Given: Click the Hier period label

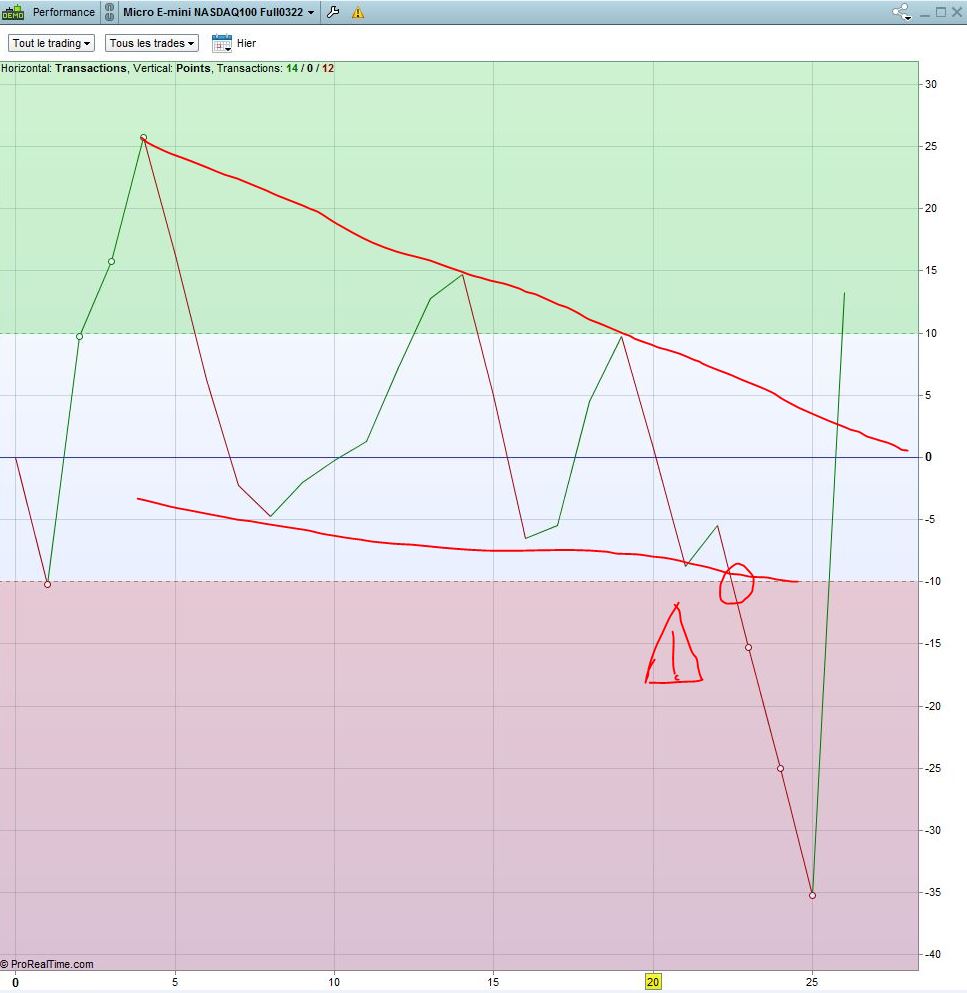Looking at the screenshot, I should click(x=246, y=43).
